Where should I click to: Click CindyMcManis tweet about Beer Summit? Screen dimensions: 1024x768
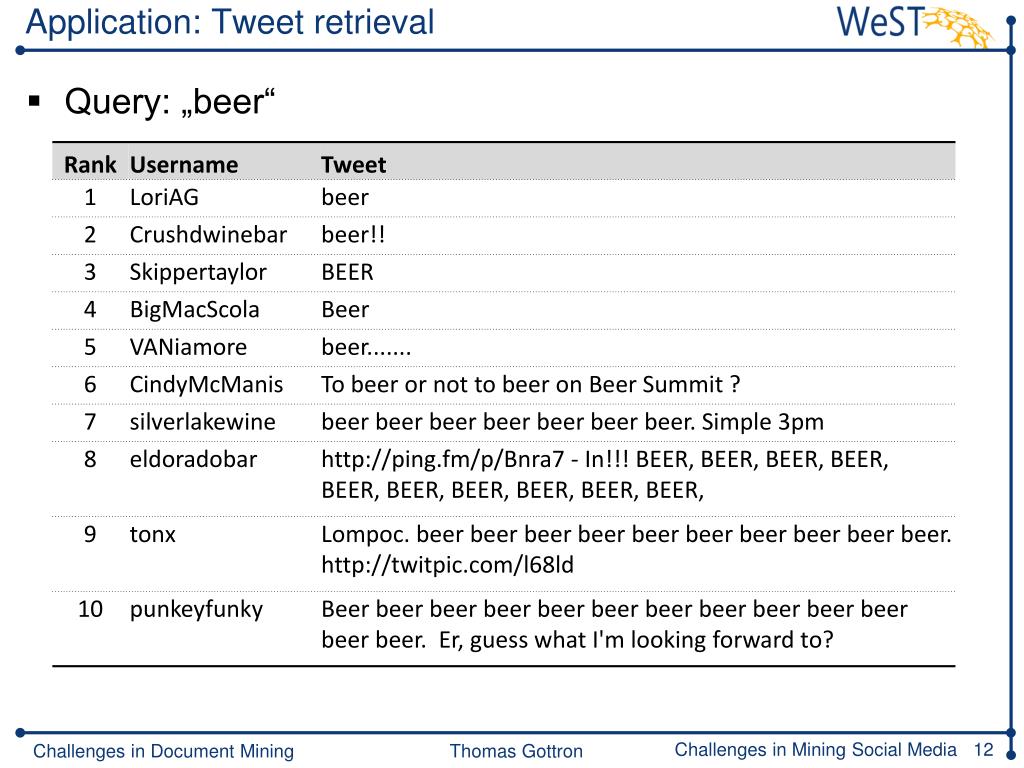[x=530, y=384]
